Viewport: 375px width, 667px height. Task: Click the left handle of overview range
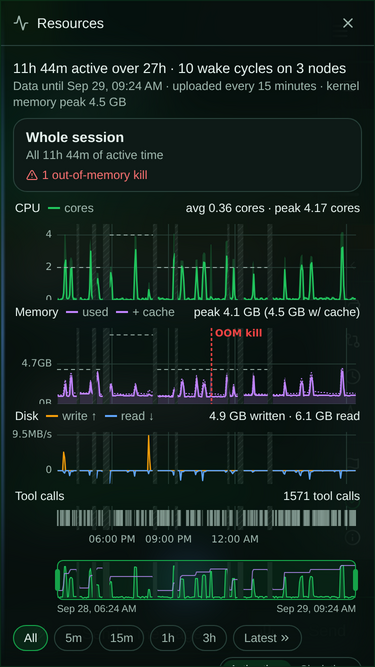click(x=58, y=580)
